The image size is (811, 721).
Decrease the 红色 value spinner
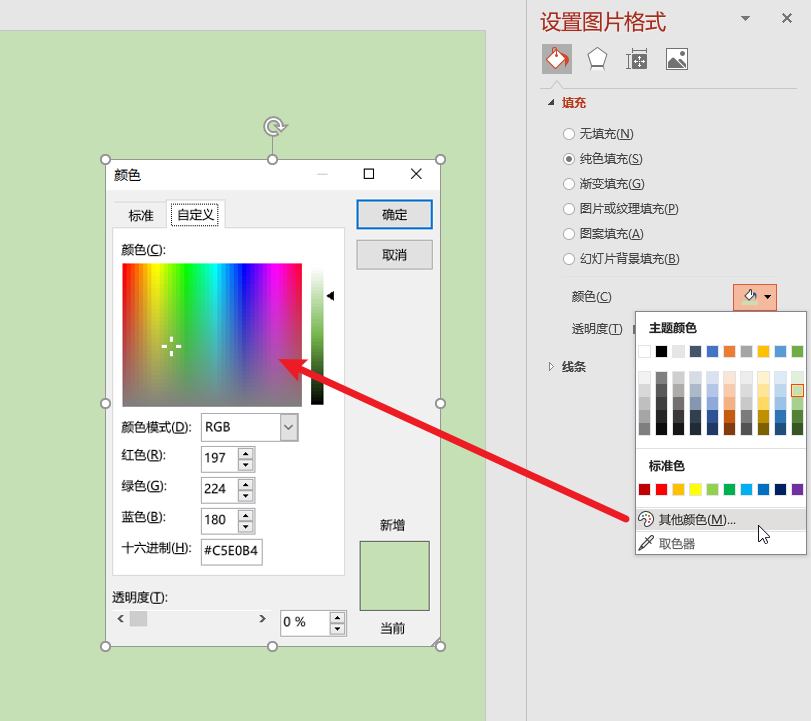coord(246,465)
